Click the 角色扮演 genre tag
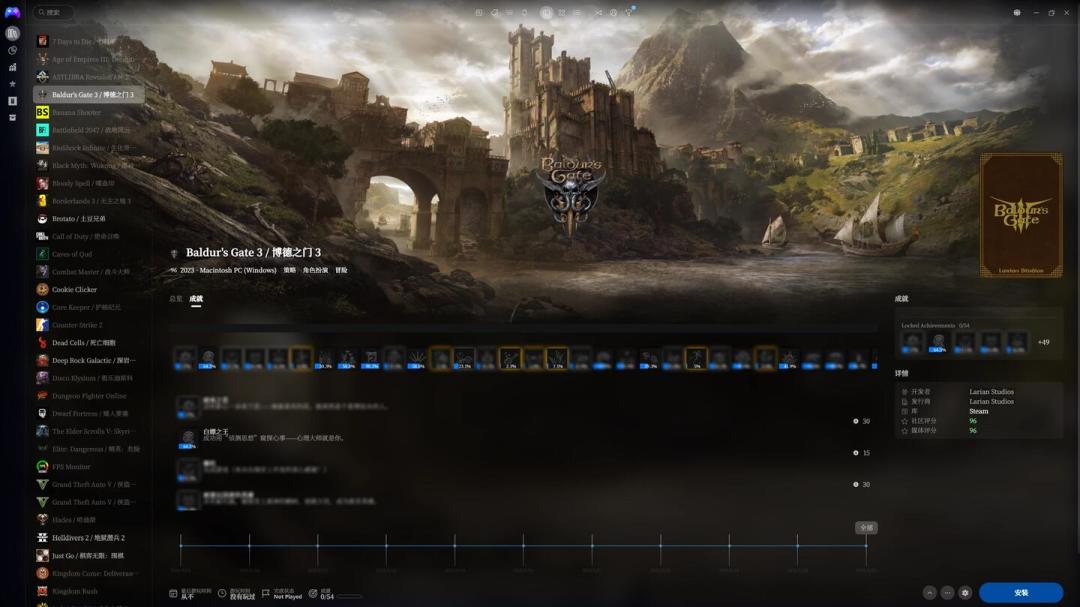The height and width of the screenshot is (607, 1080). (x=315, y=270)
